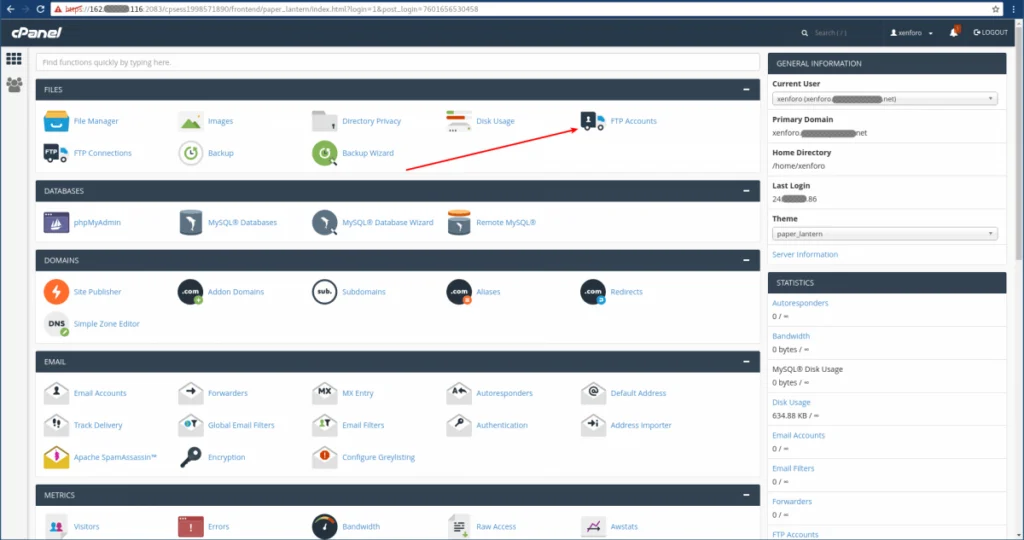Collapse the Domains section

click(x=746, y=260)
